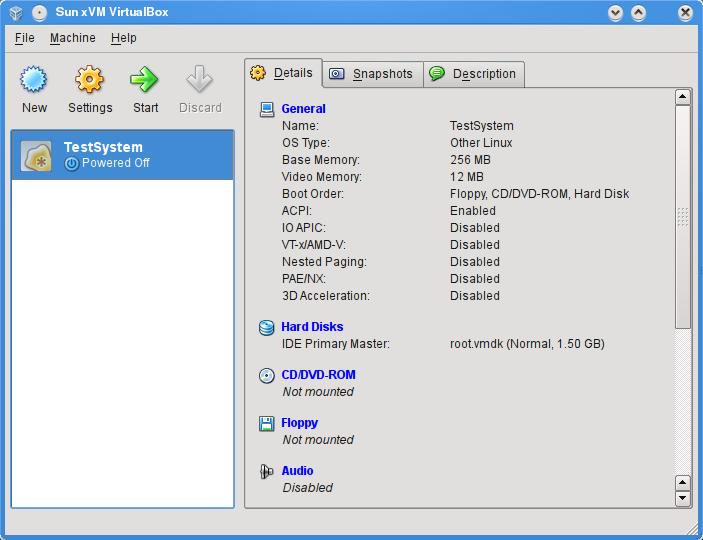Open Settings with the gear icon
Screen dimensions: 703x540
90,80
